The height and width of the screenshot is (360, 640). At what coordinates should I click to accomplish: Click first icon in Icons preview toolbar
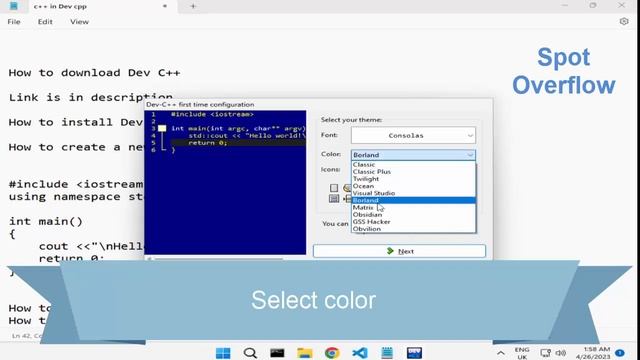334,188
